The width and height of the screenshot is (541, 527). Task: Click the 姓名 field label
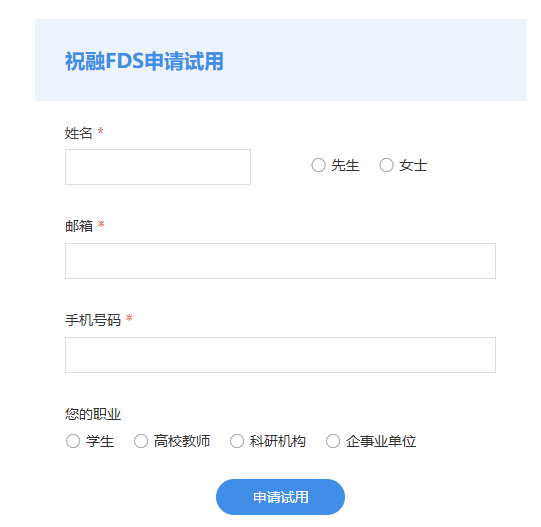tap(79, 133)
